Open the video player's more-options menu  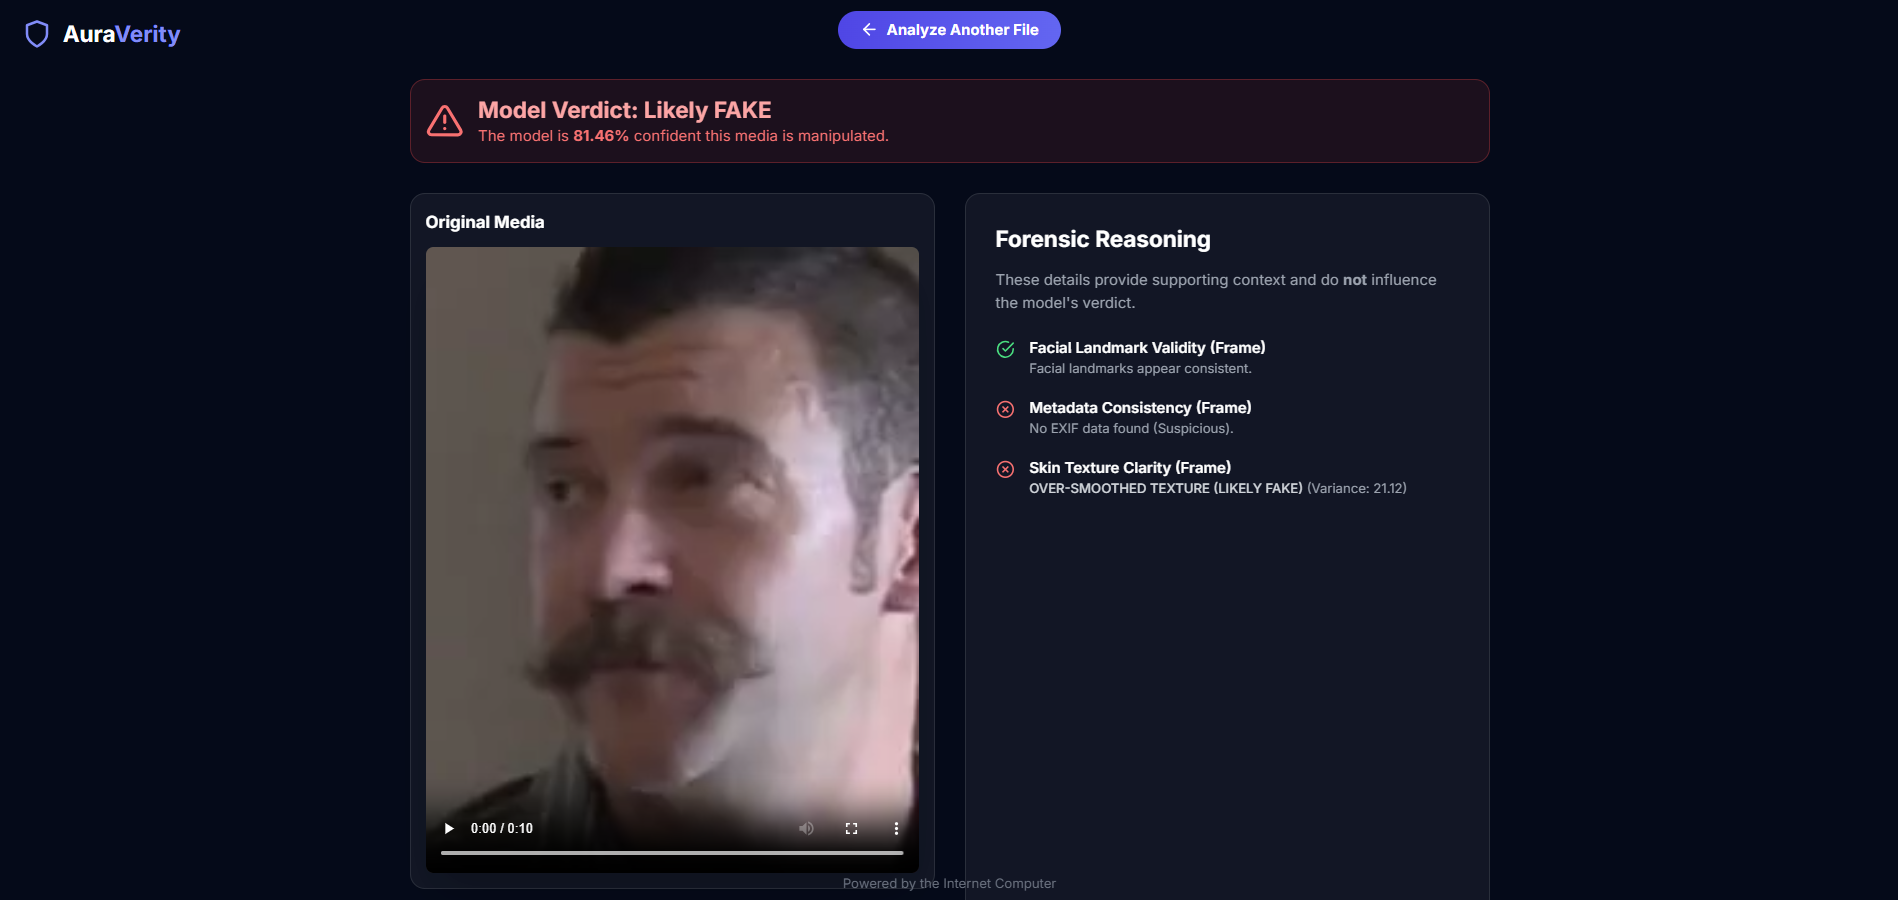(x=896, y=828)
